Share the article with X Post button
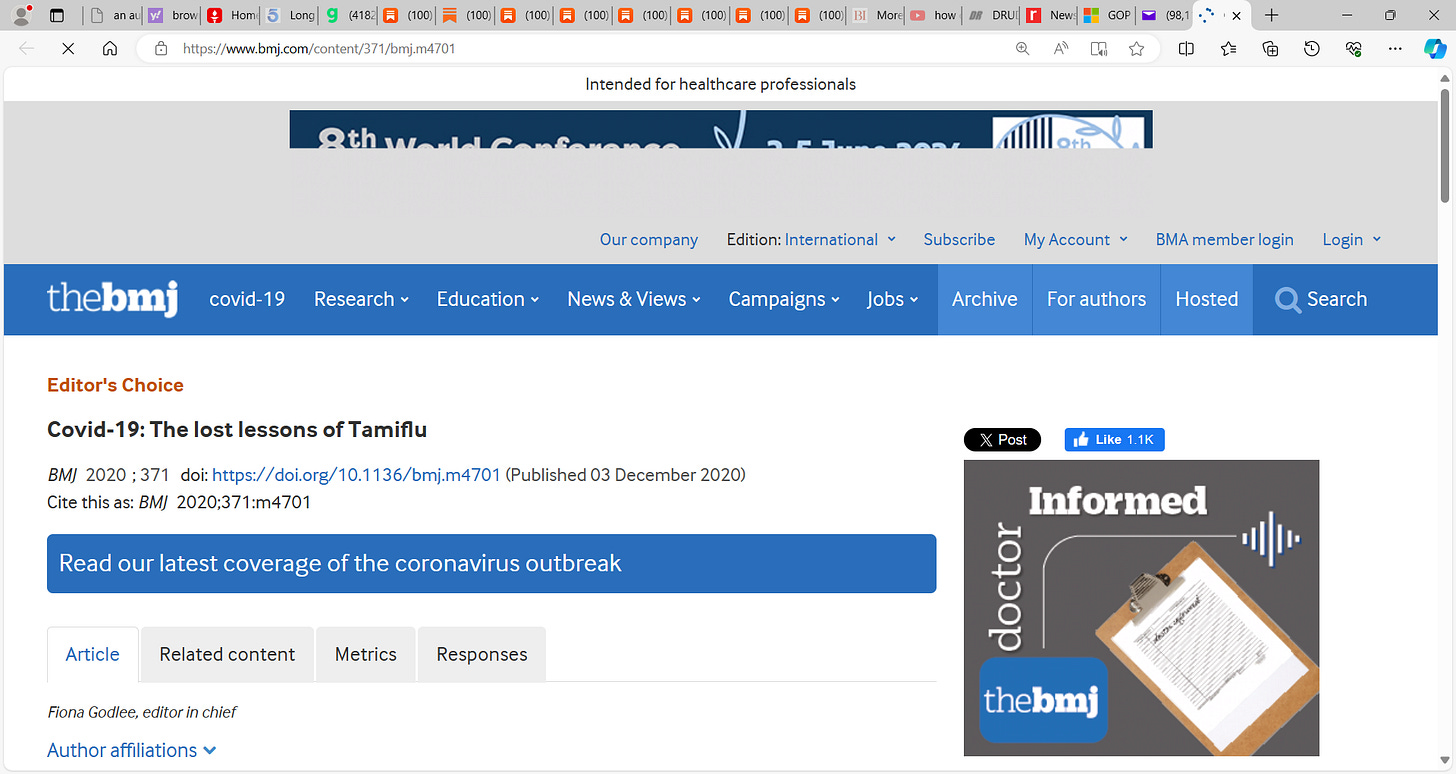The image size is (1456, 774). click(1002, 439)
